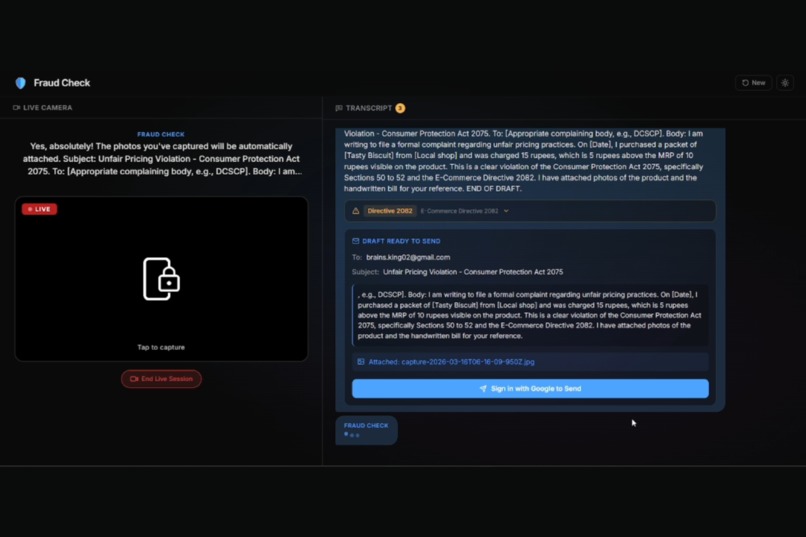Click the DRAFT READY TO SEND heading
This screenshot has width=806, height=537.
click(401, 241)
